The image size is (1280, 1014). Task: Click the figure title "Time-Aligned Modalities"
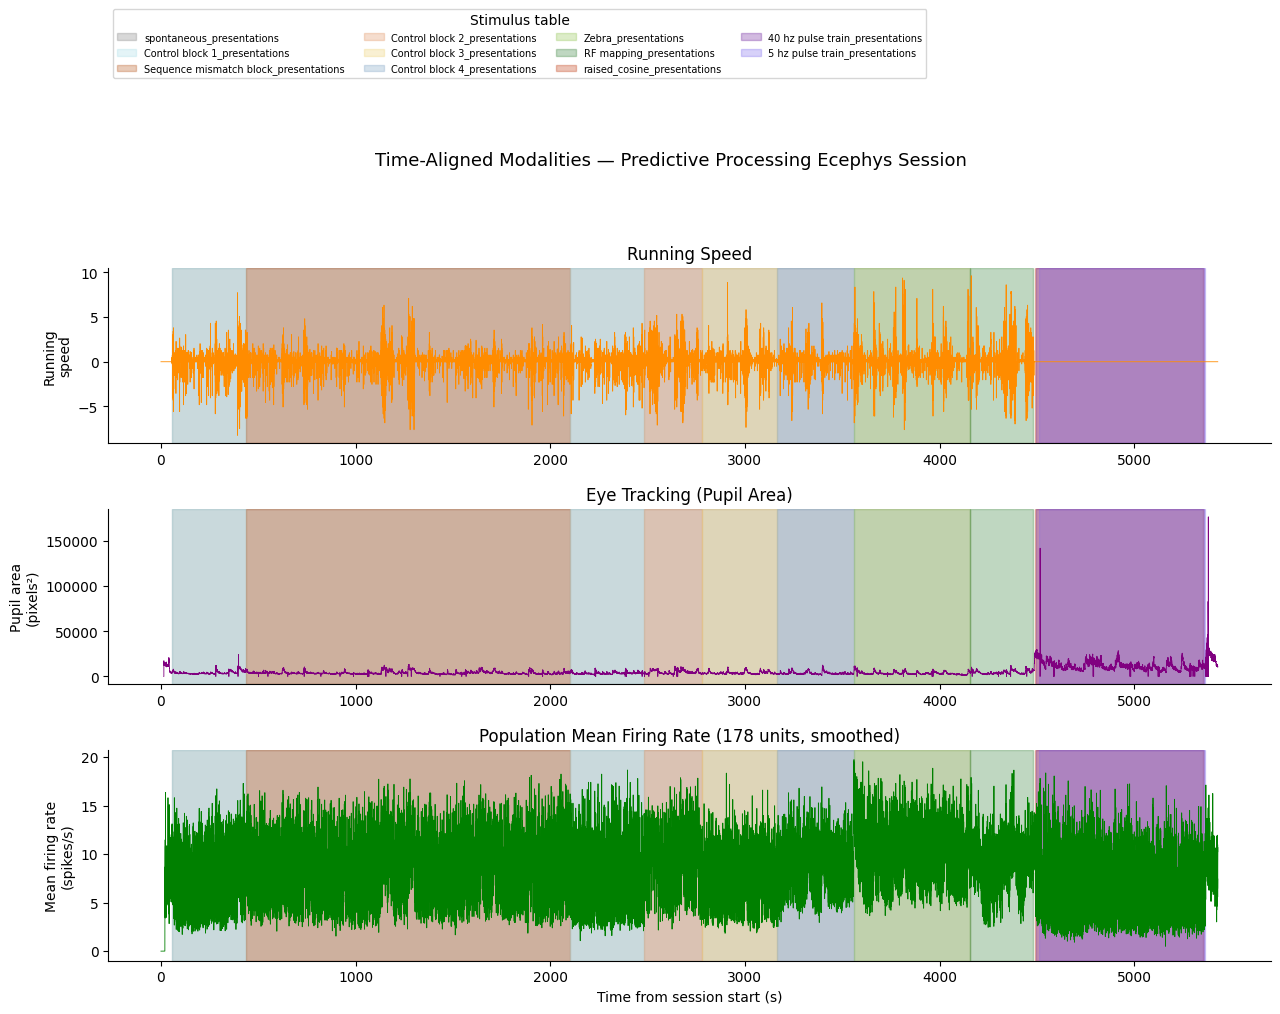[670, 160]
